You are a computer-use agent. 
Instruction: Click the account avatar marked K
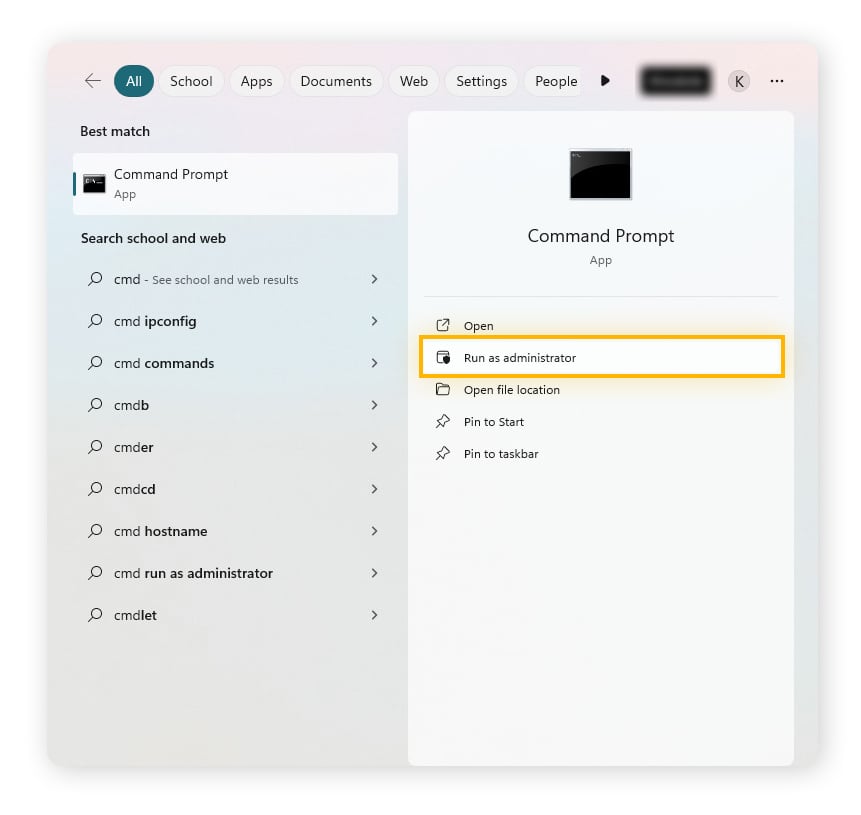point(738,81)
